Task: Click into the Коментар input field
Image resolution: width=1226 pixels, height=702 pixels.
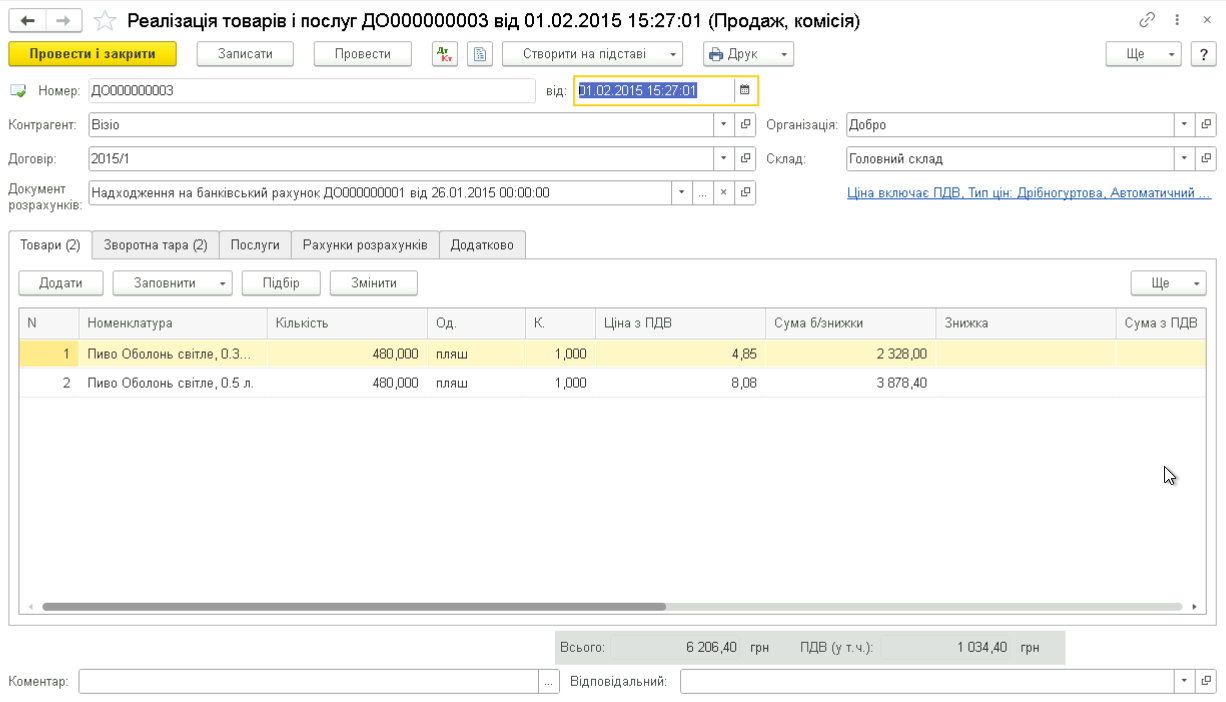Action: point(308,681)
